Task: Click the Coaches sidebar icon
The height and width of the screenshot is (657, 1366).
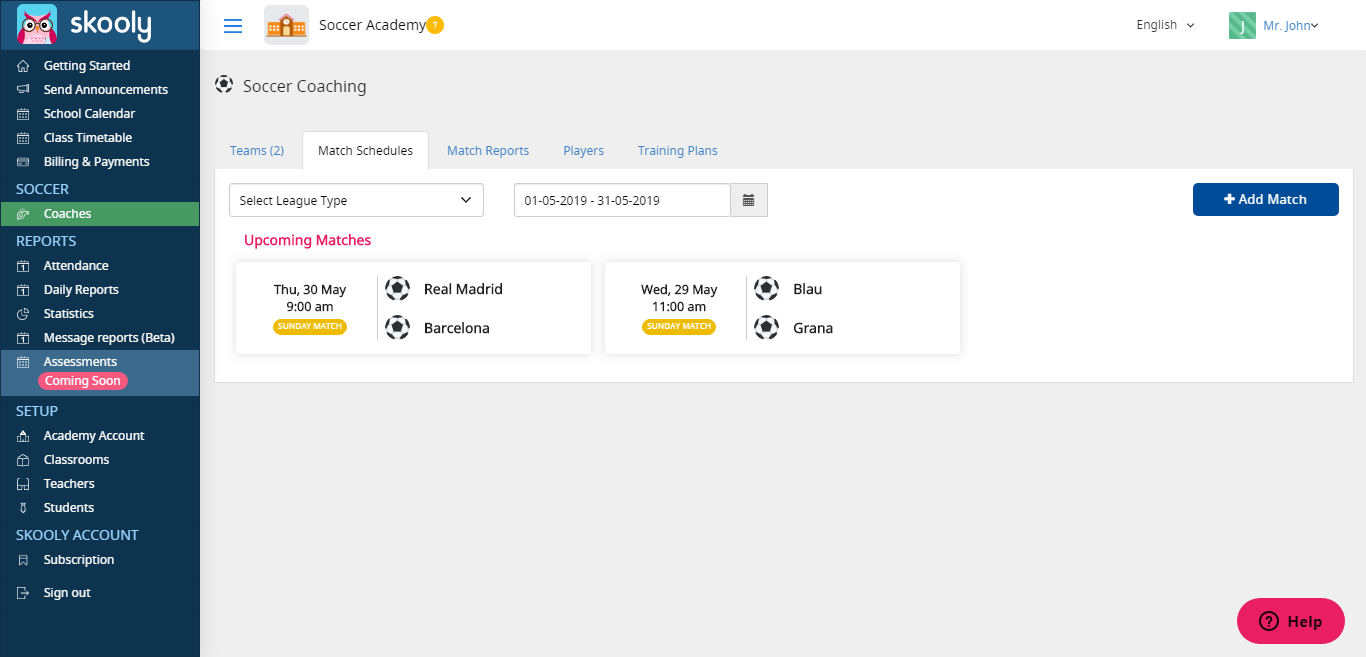Action: [23, 214]
